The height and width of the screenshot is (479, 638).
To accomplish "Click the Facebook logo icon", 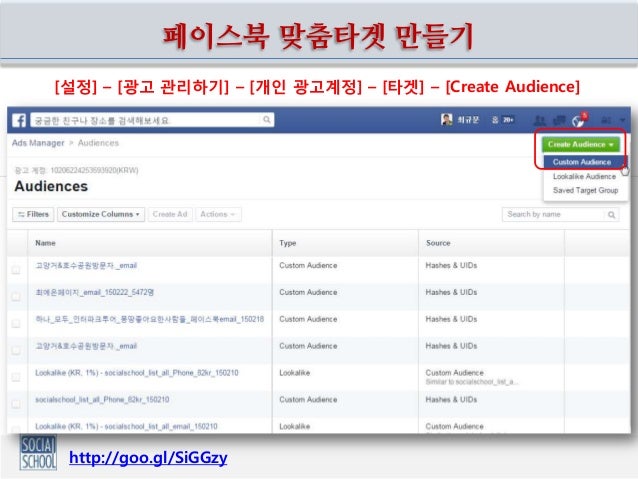I will (x=19, y=120).
